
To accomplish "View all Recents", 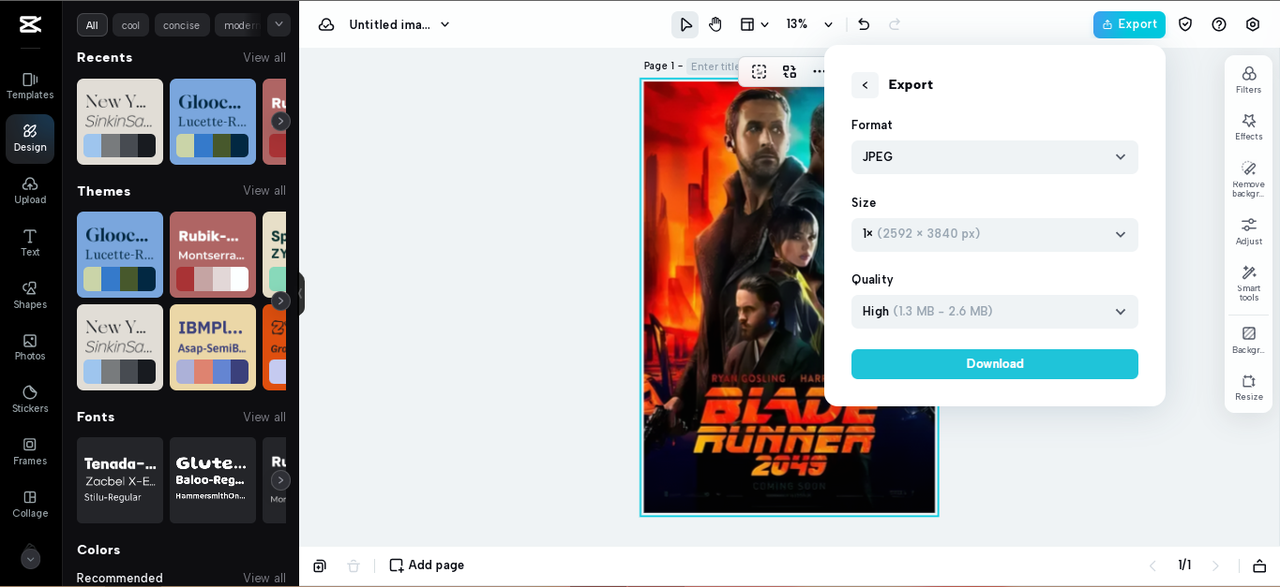I will click(264, 58).
